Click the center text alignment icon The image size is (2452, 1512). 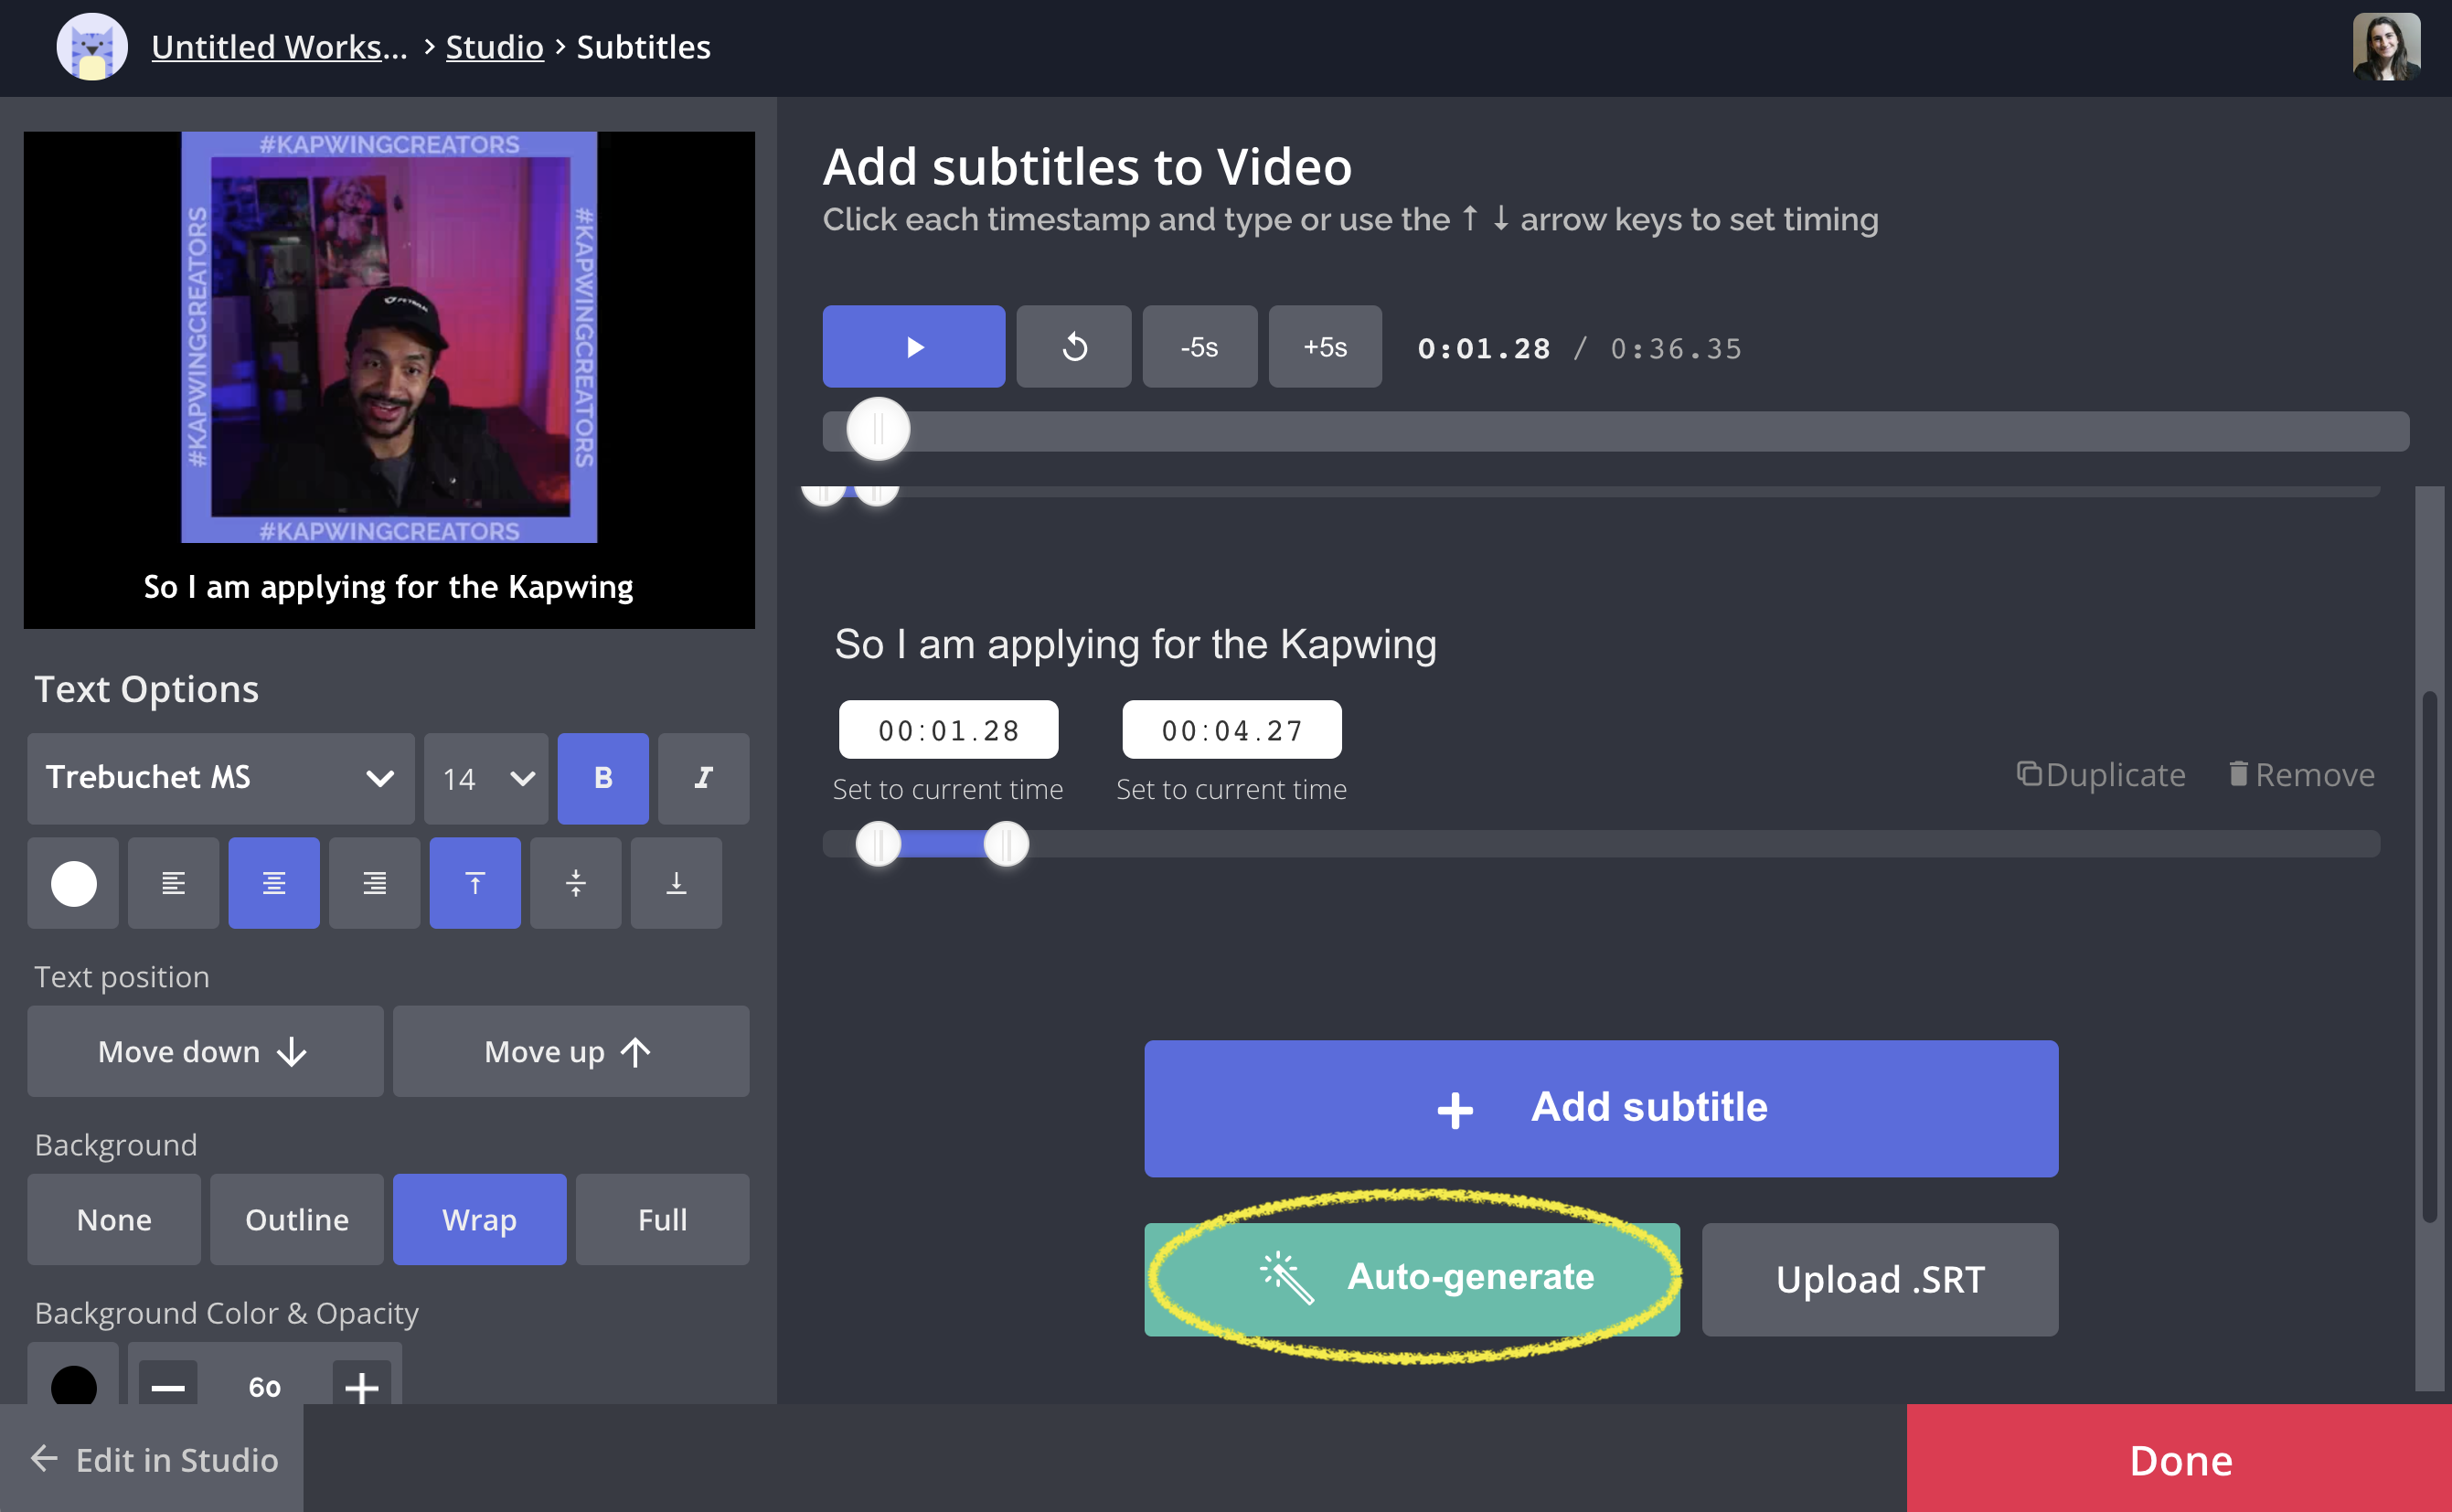coord(272,881)
